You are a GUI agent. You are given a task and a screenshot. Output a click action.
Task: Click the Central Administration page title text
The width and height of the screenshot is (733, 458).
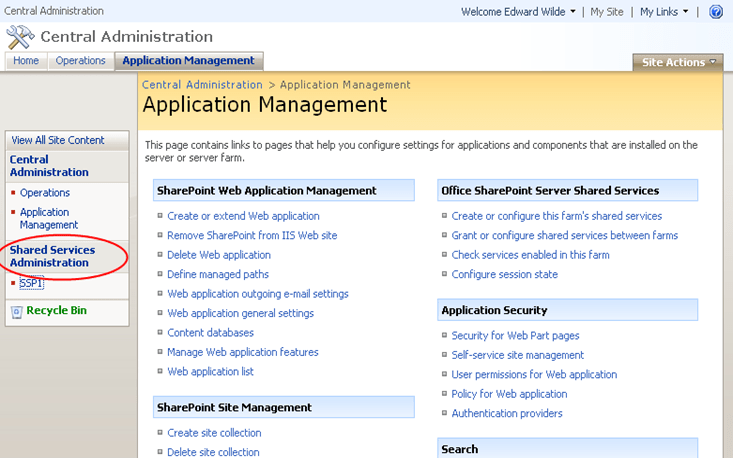coord(127,36)
